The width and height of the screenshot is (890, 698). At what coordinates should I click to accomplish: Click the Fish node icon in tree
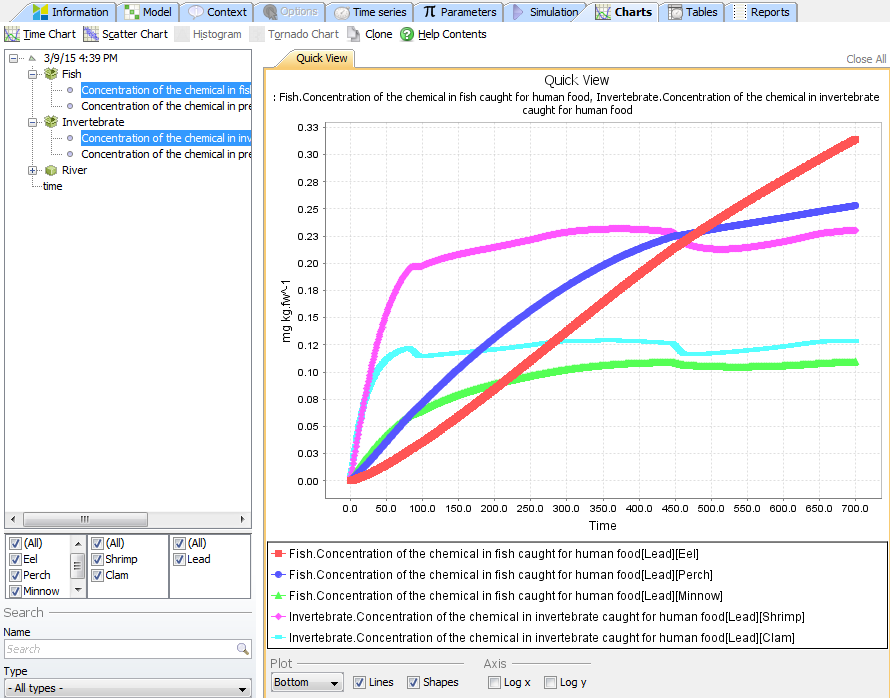(x=51, y=74)
